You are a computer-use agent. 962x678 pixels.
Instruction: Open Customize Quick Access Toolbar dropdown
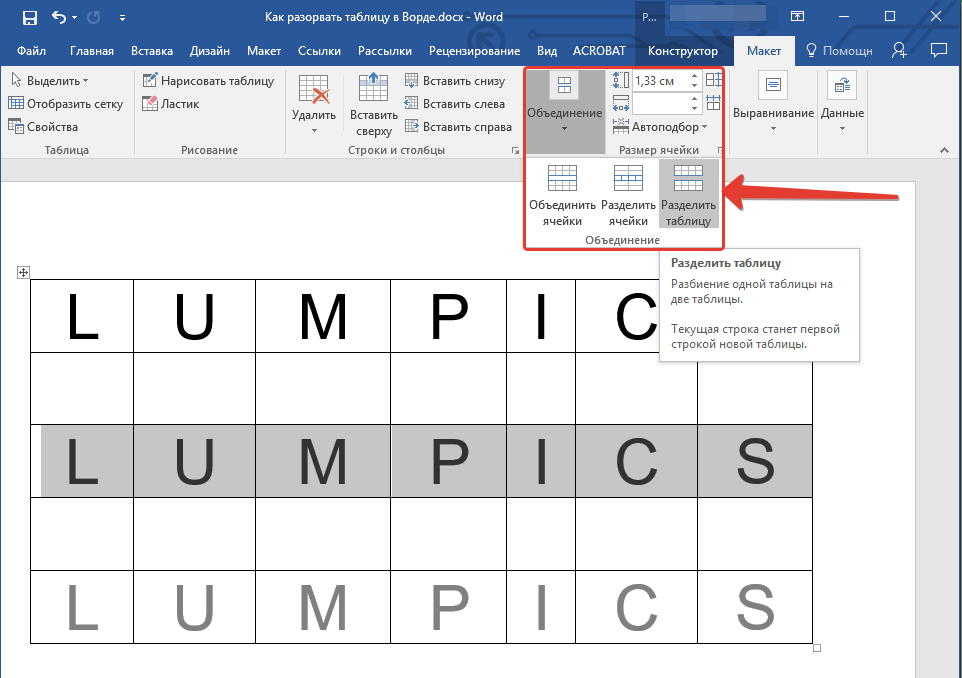122,18
